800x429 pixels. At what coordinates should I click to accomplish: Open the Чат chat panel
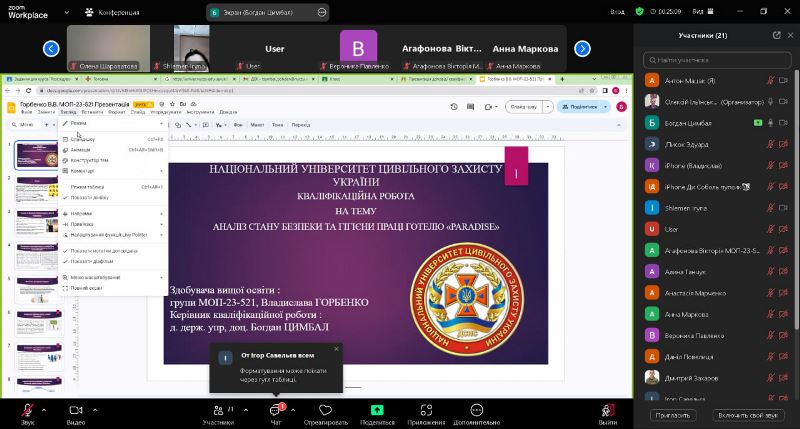(275, 410)
